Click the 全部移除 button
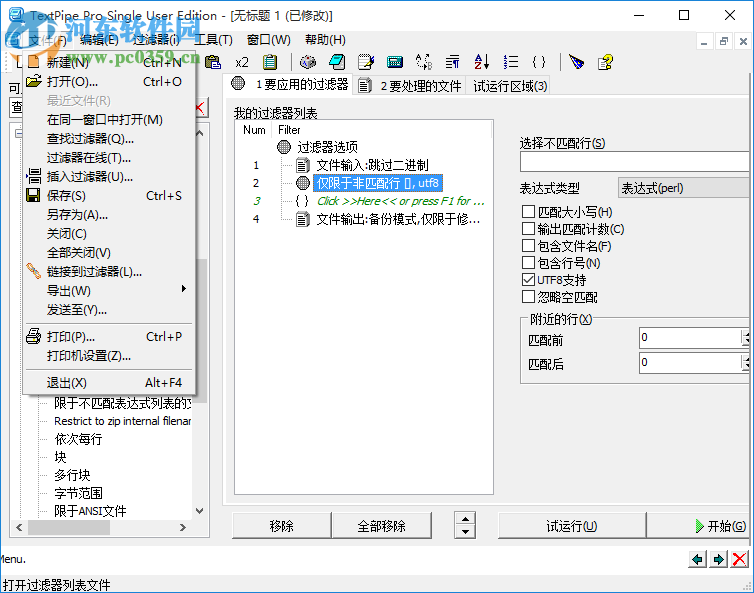 pyautogui.click(x=382, y=526)
